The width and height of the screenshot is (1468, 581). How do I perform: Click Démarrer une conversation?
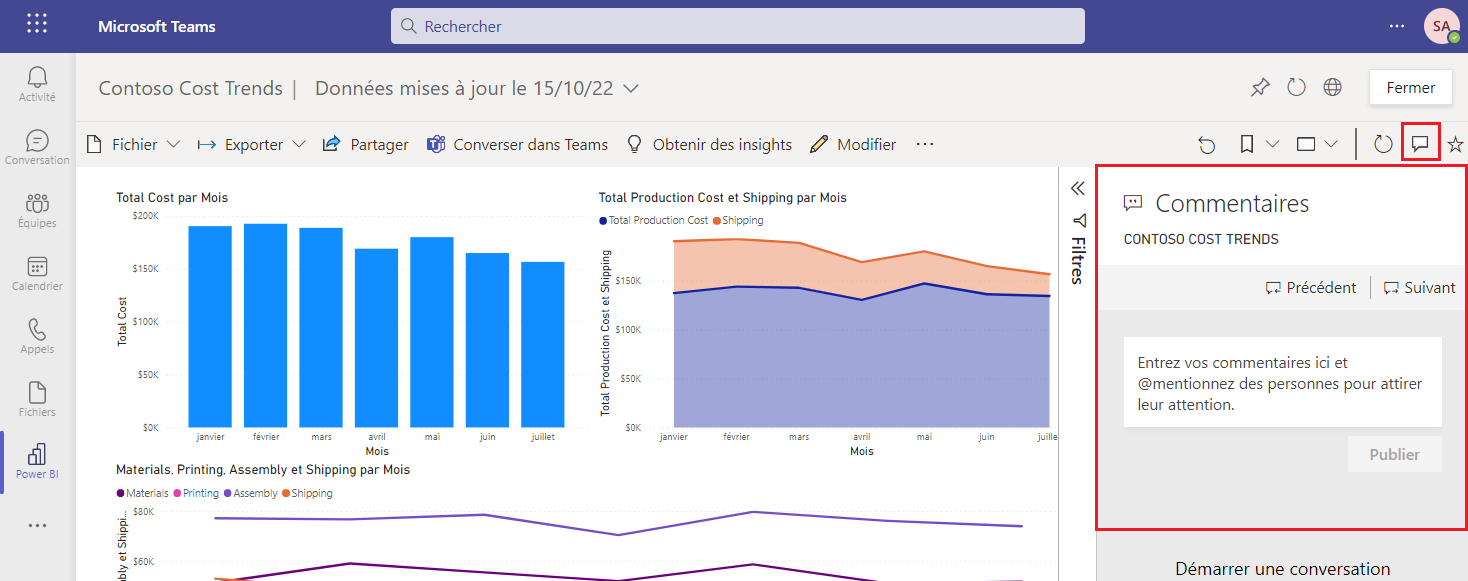tap(1282, 569)
